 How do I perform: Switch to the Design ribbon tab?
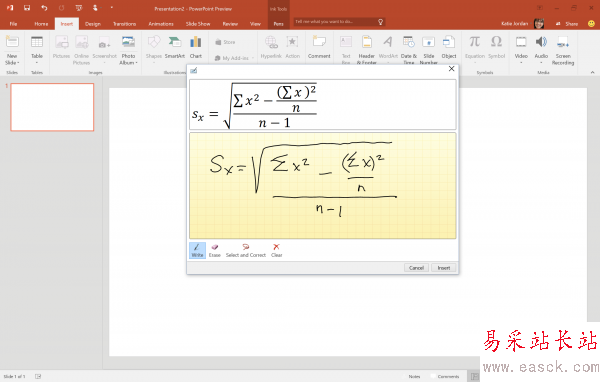click(x=93, y=24)
